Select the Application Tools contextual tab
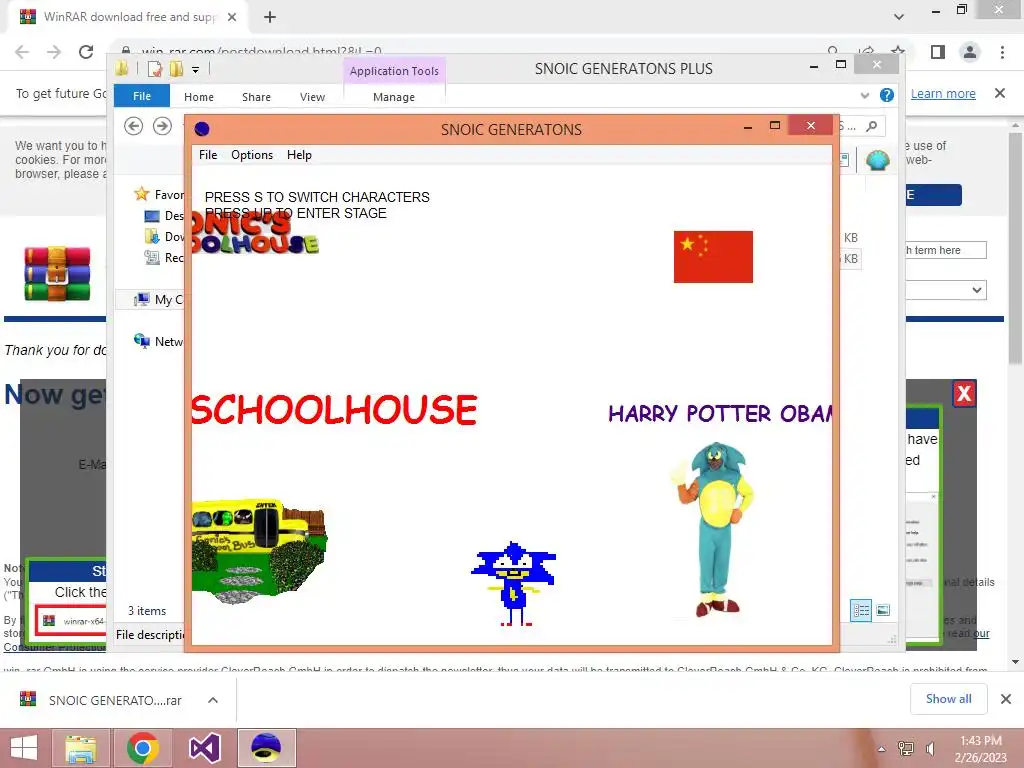Screen dimensions: 1024x768 click(x=394, y=71)
